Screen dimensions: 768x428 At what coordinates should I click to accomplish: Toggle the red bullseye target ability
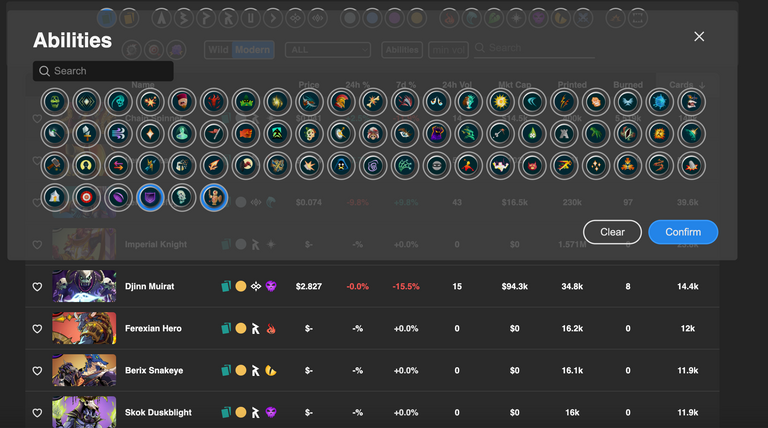87,197
